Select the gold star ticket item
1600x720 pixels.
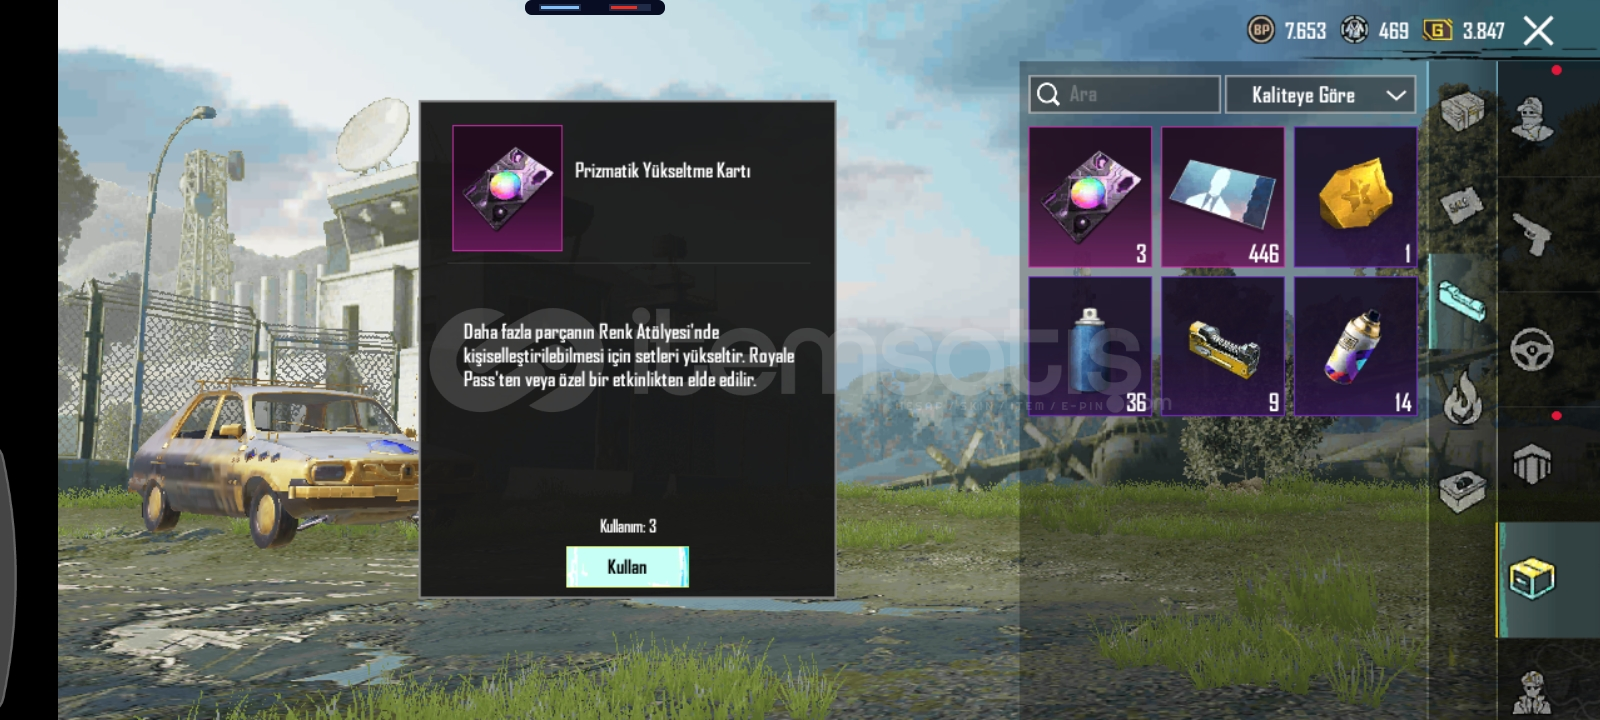pyautogui.click(x=1356, y=197)
